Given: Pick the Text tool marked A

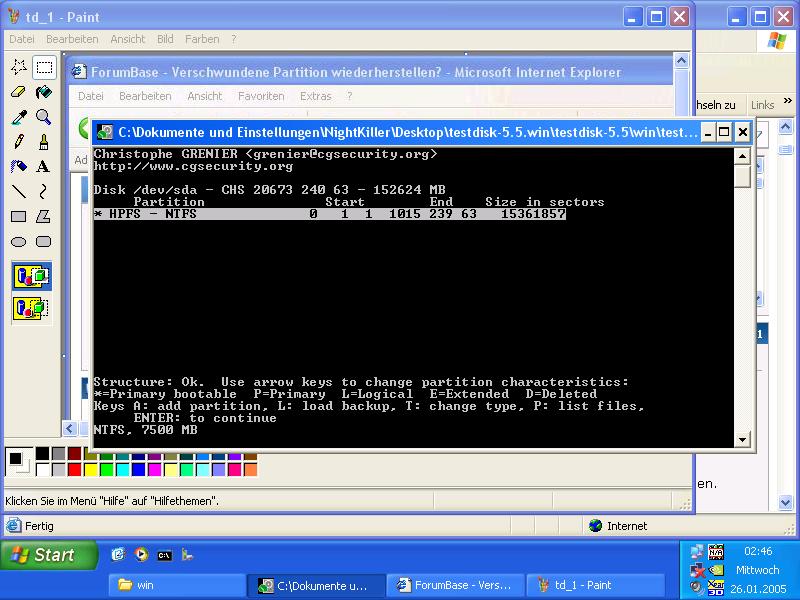Looking at the screenshot, I should [x=44, y=166].
